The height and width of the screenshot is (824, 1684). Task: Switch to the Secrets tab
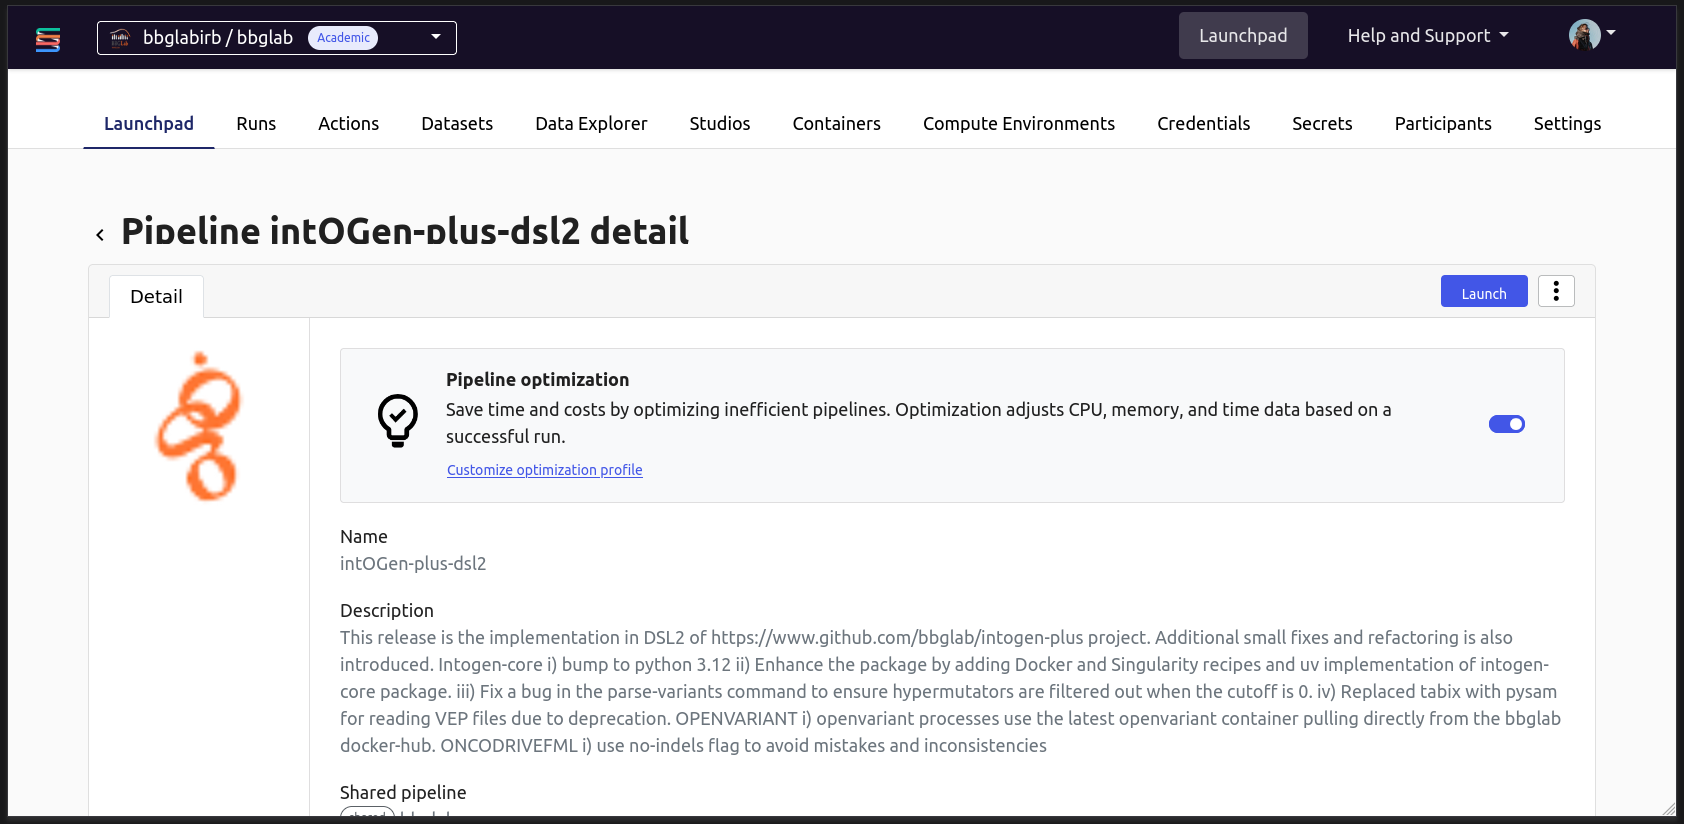(1322, 124)
